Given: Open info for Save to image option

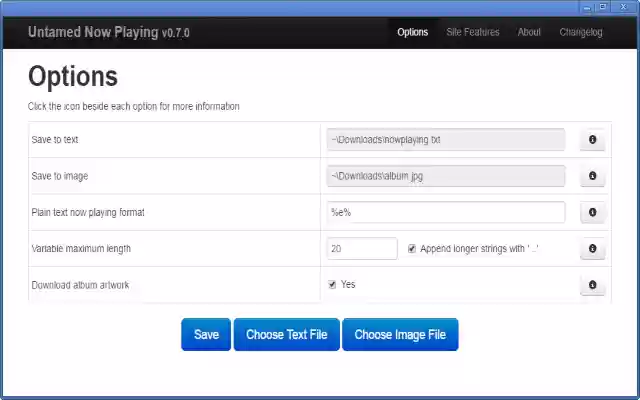Looking at the screenshot, I should [x=592, y=176].
